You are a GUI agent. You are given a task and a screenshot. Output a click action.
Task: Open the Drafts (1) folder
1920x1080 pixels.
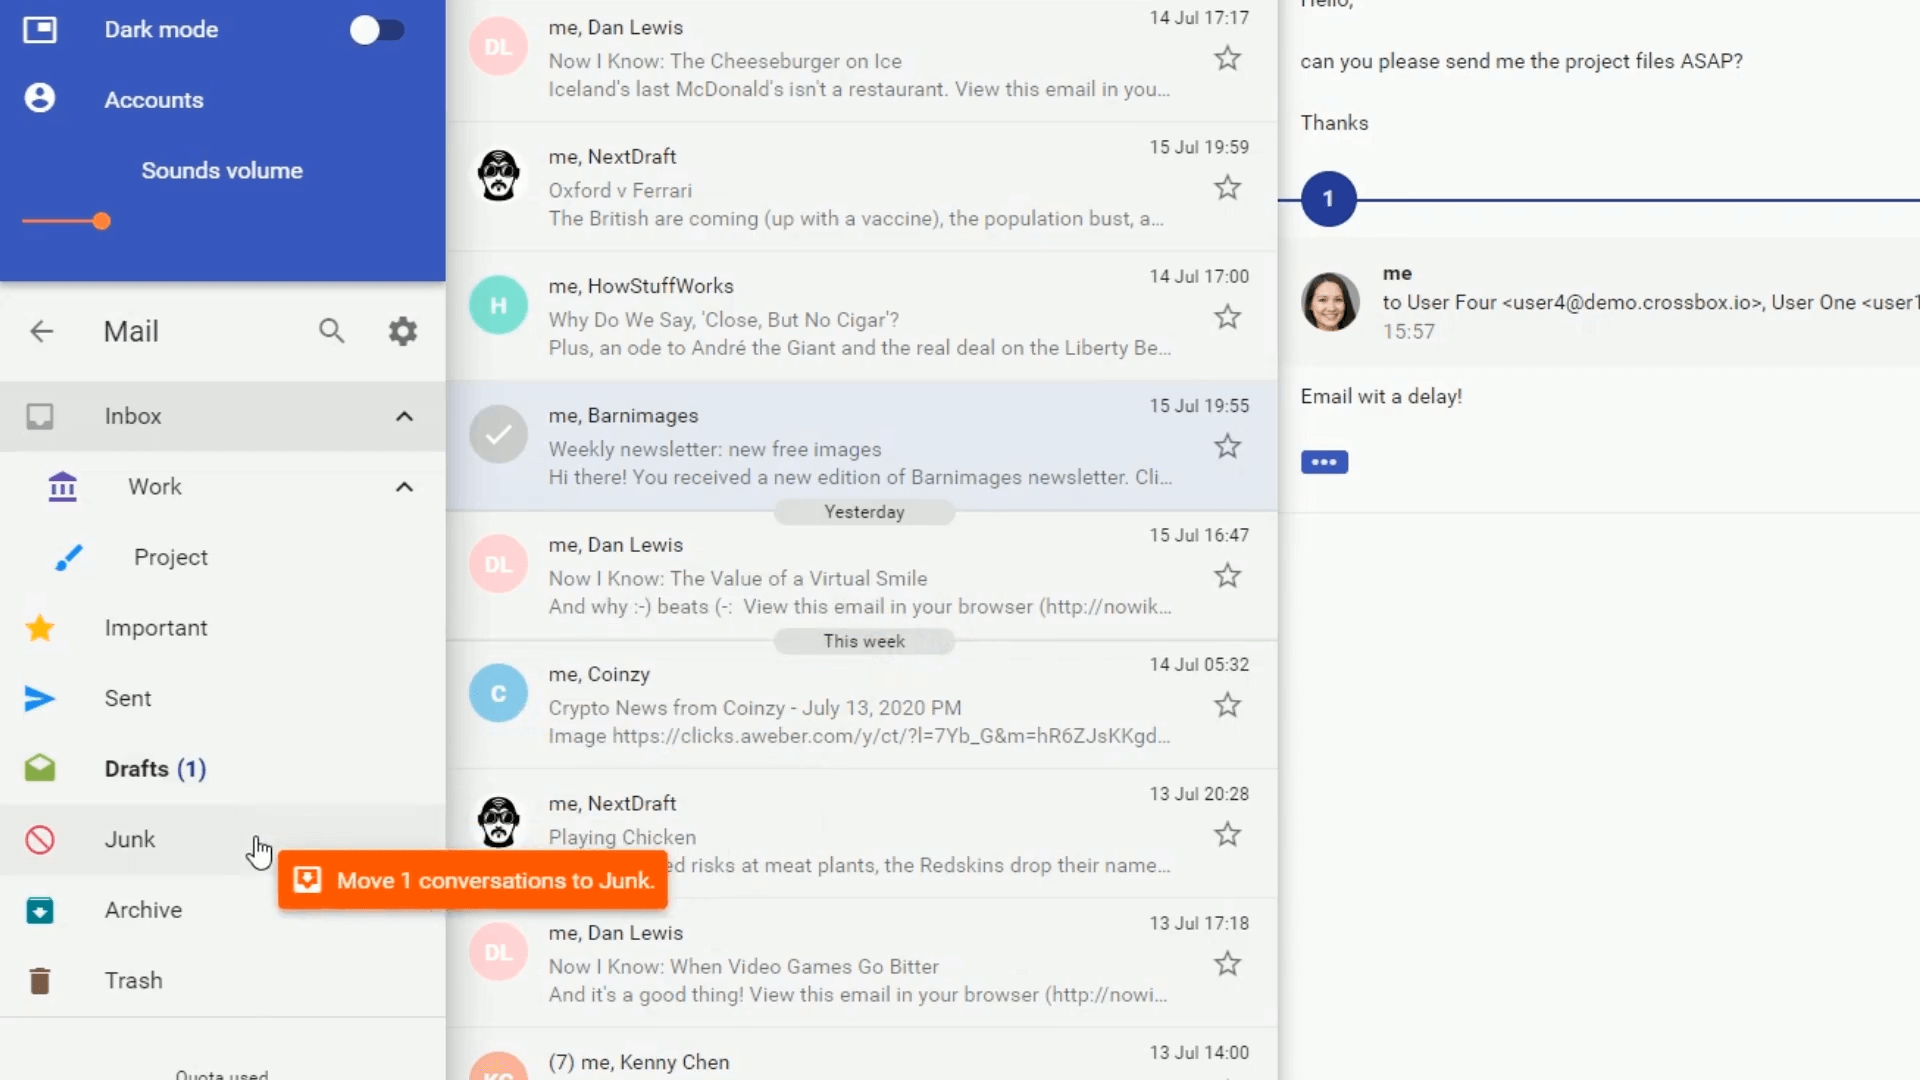tap(222, 769)
